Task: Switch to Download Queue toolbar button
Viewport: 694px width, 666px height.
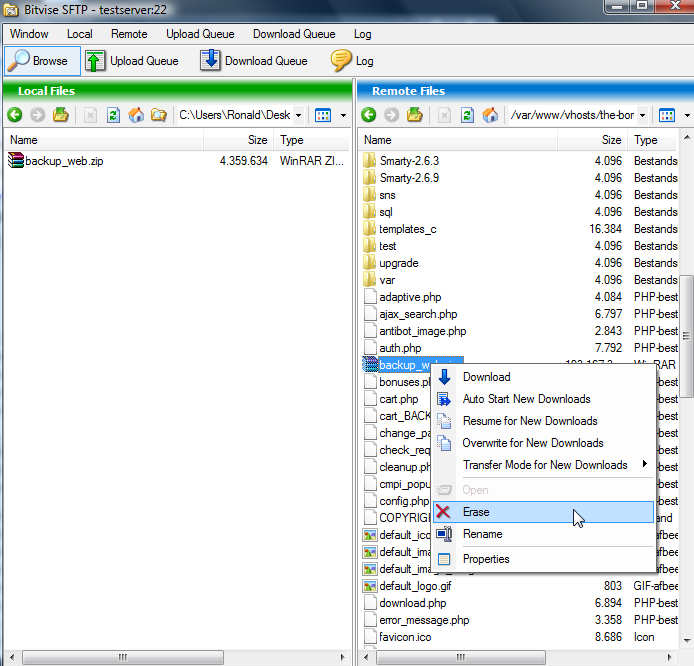Action: 254,61
